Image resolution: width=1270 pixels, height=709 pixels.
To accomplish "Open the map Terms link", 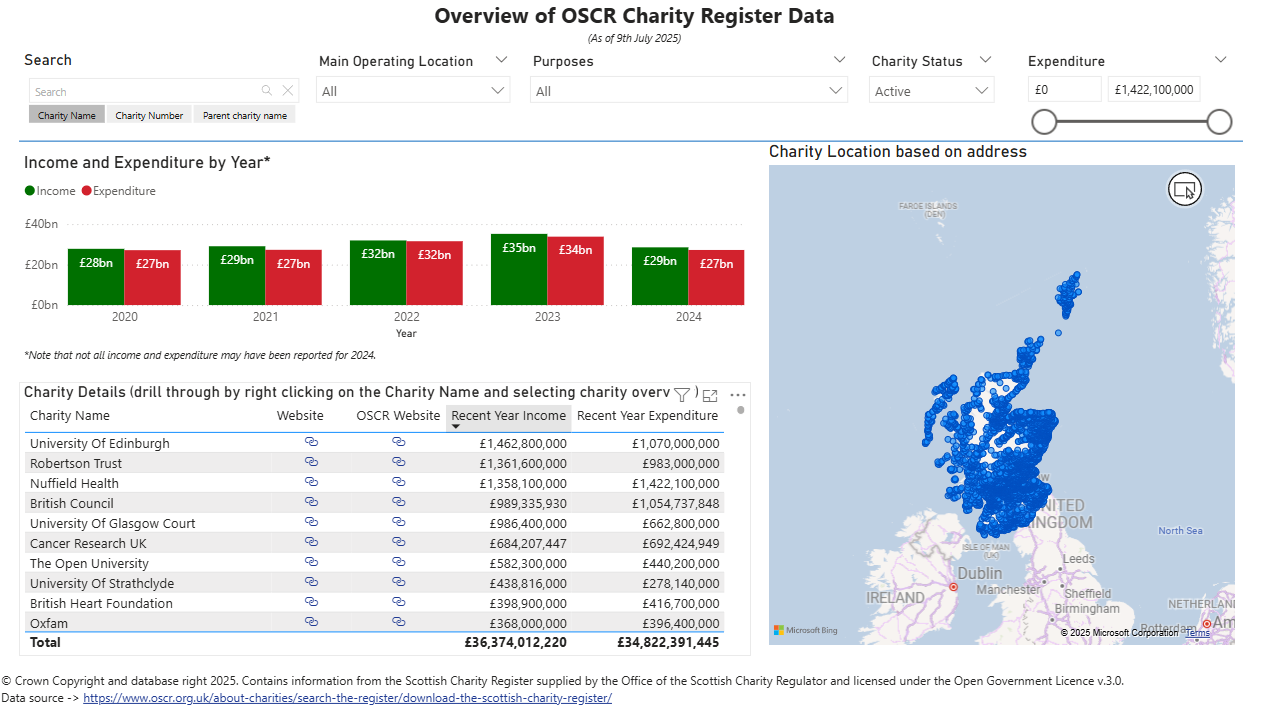I will pyautogui.click(x=1197, y=633).
